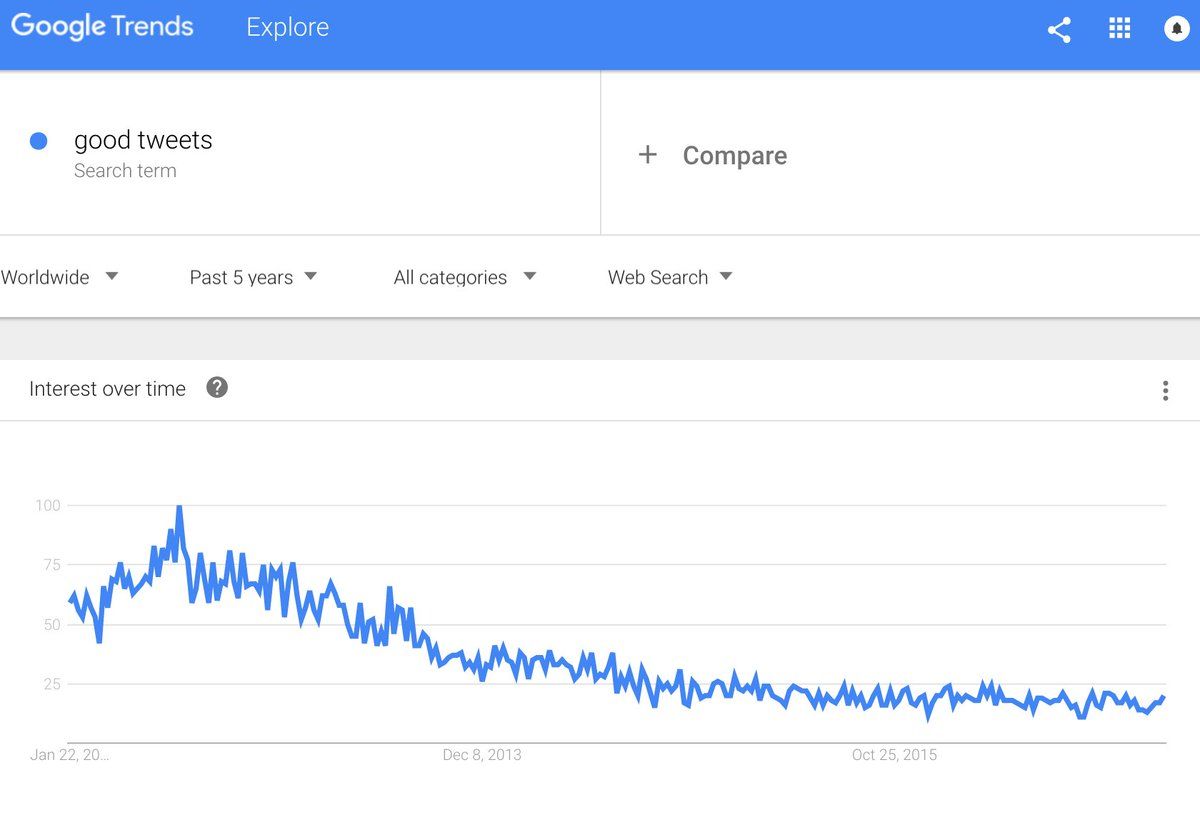
Task: Expand the Worldwide region dropdown
Action: (60, 277)
